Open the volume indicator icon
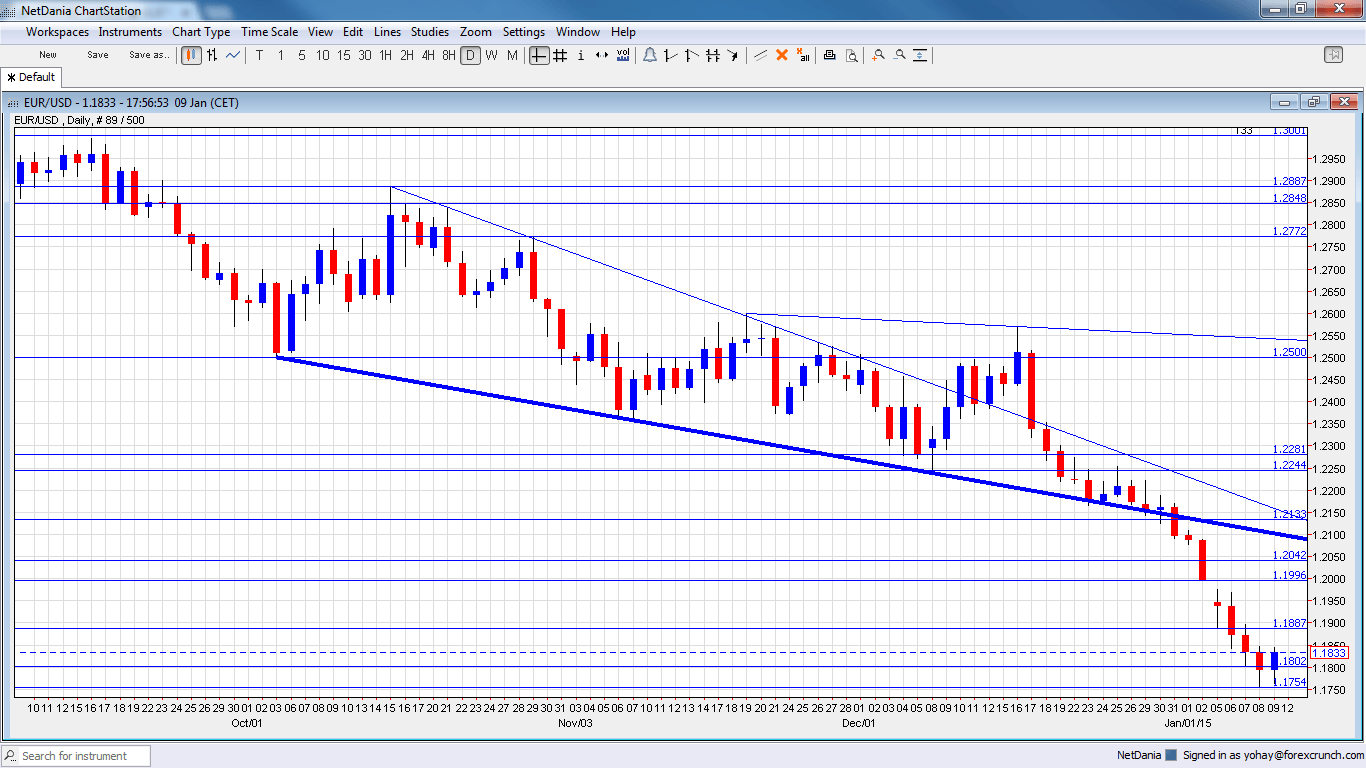The image size is (1366, 768). tap(624, 56)
